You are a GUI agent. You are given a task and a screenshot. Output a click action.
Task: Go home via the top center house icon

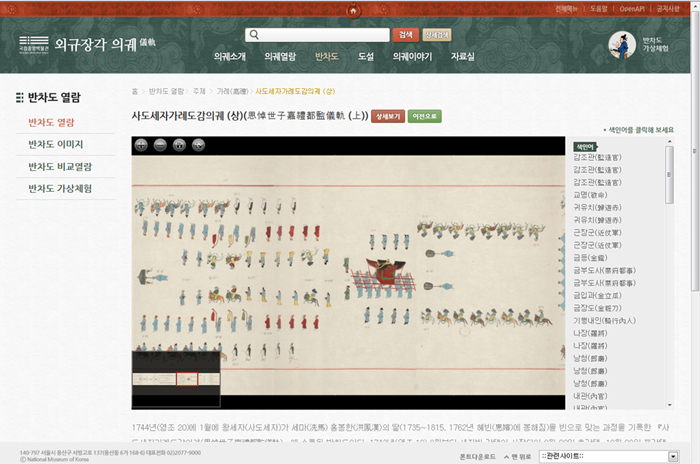(353, 11)
